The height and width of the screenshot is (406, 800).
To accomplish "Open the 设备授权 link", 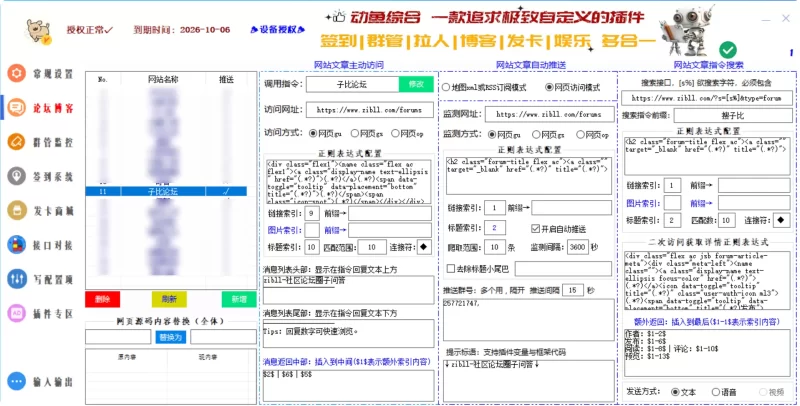I will 278,30.
